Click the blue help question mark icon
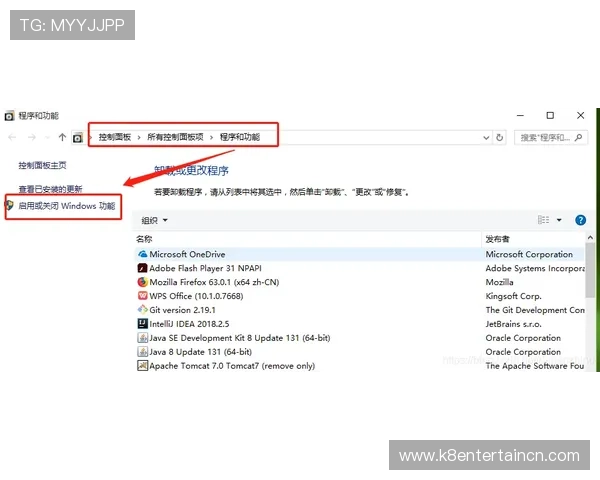 [580, 220]
